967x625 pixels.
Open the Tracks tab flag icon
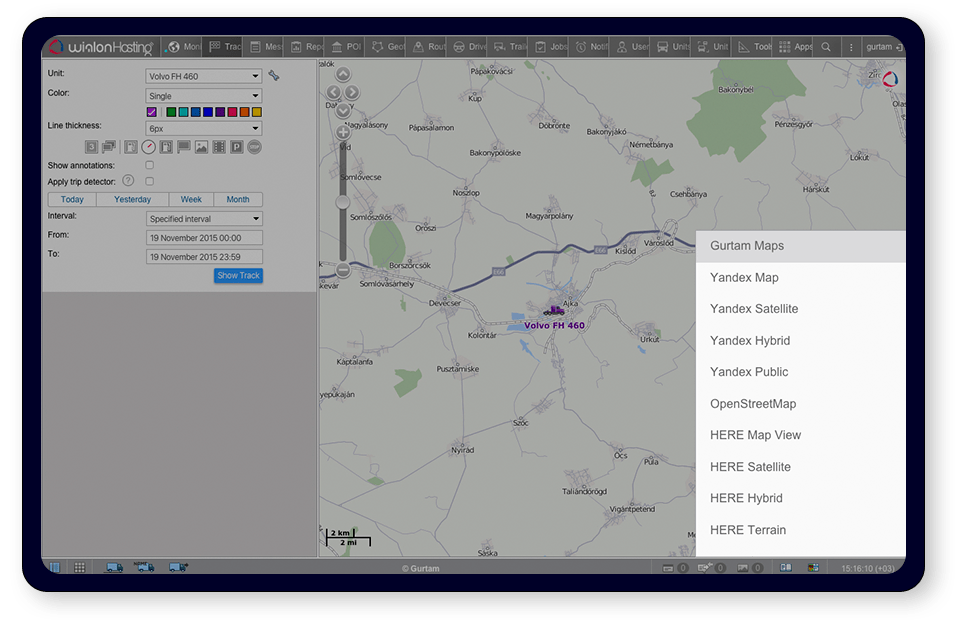[215, 47]
